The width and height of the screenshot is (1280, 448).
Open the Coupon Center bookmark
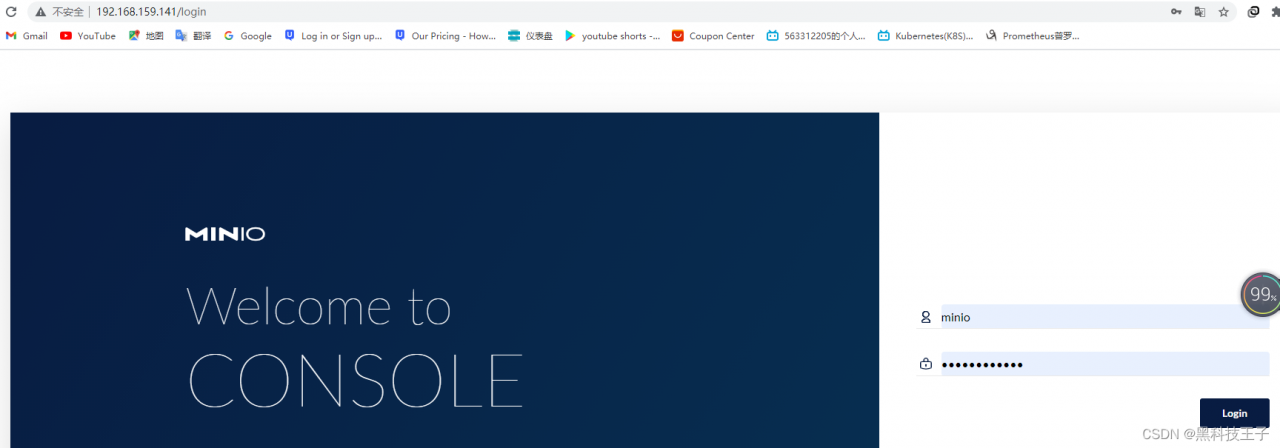[713, 35]
